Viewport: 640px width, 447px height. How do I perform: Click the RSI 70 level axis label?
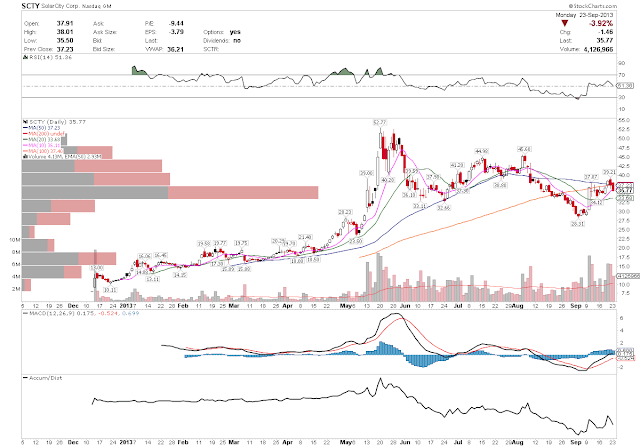pyautogui.click(x=622, y=75)
